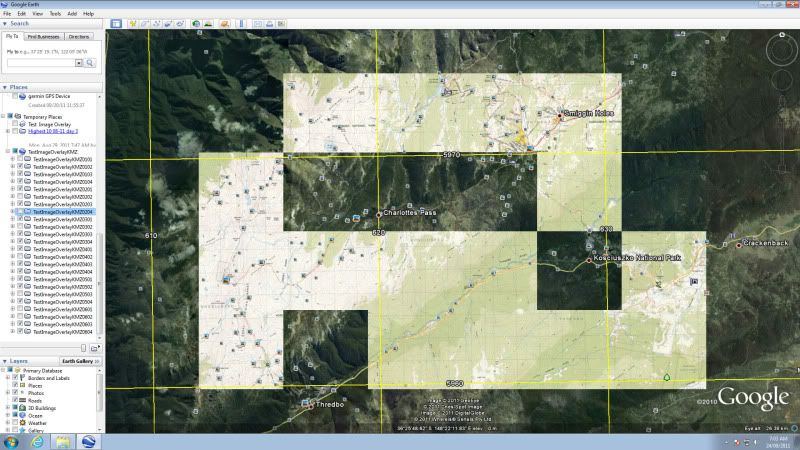The image size is (800, 450).
Task: Switch to the Directions tab
Action: pos(79,37)
